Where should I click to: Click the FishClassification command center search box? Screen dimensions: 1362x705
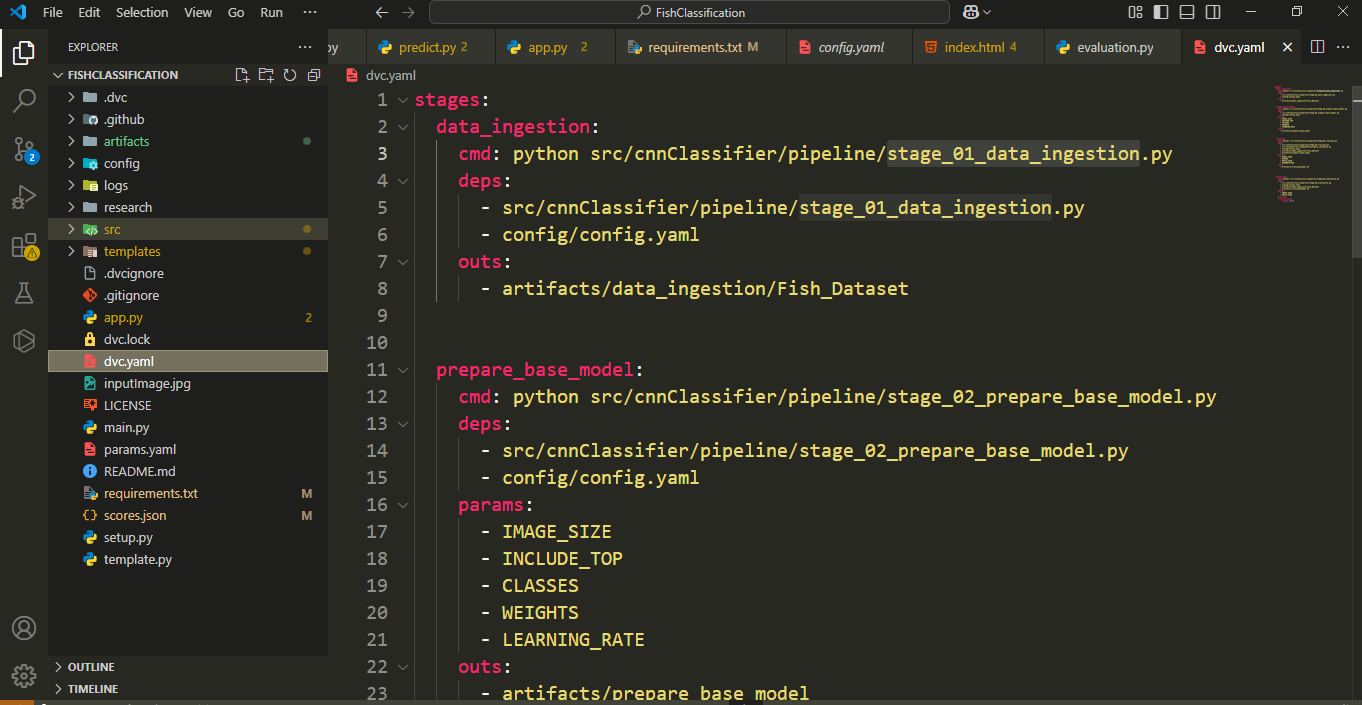pos(689,12)
